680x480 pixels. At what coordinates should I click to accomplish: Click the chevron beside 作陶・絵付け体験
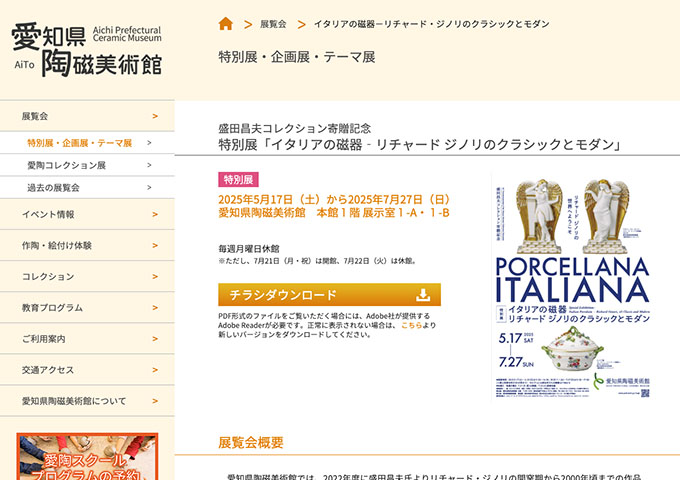coord(155,246)
